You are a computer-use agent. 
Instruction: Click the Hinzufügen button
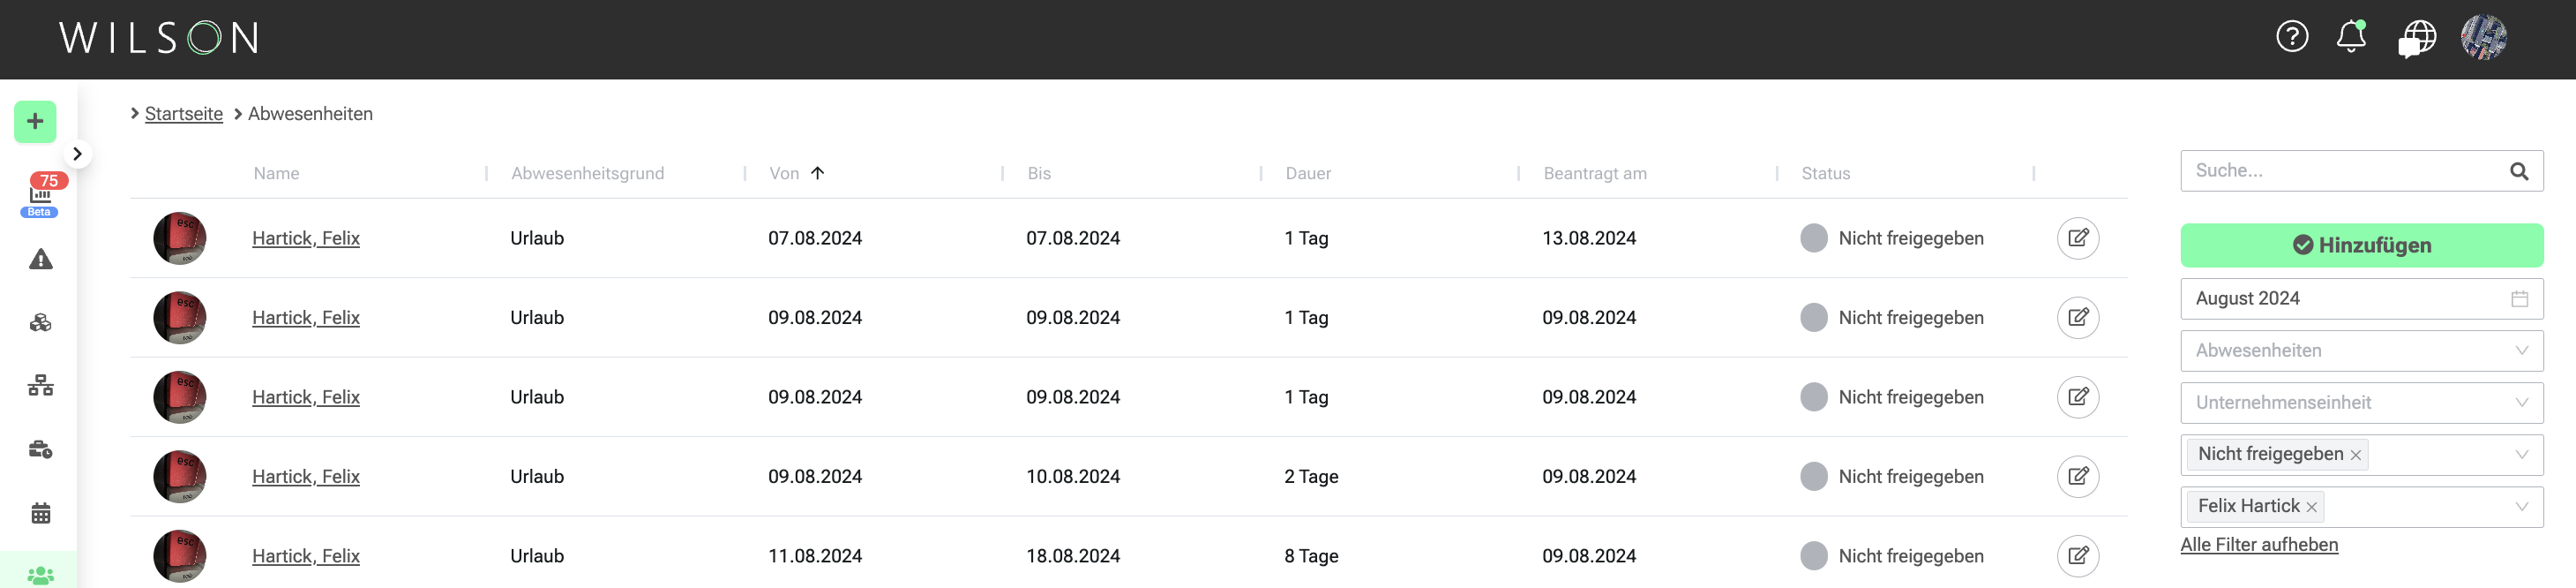(2362, 245)
